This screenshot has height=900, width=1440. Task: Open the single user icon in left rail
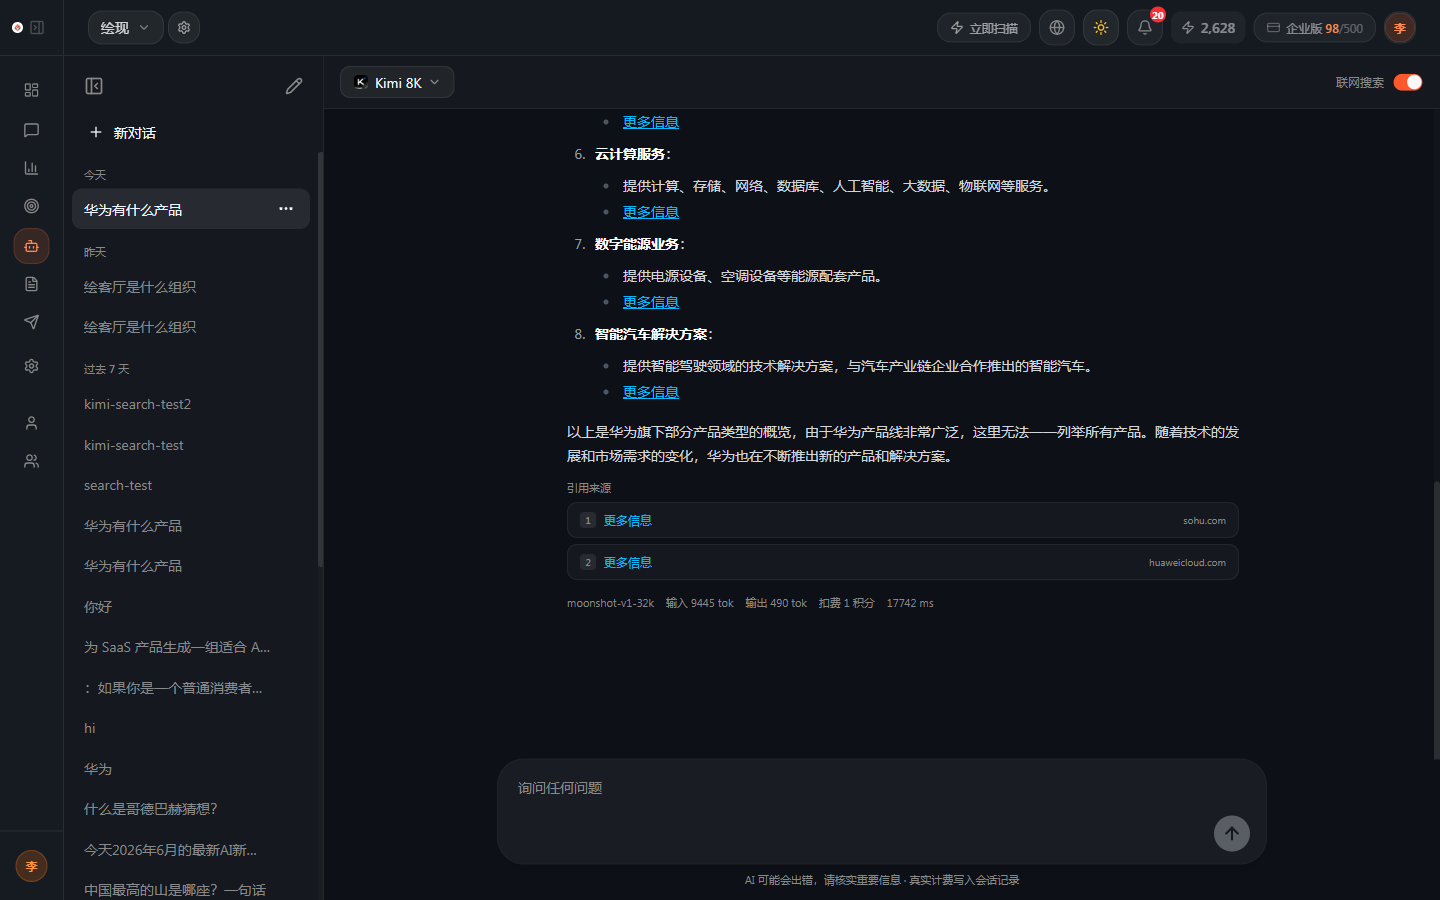[x=31, y=423]
